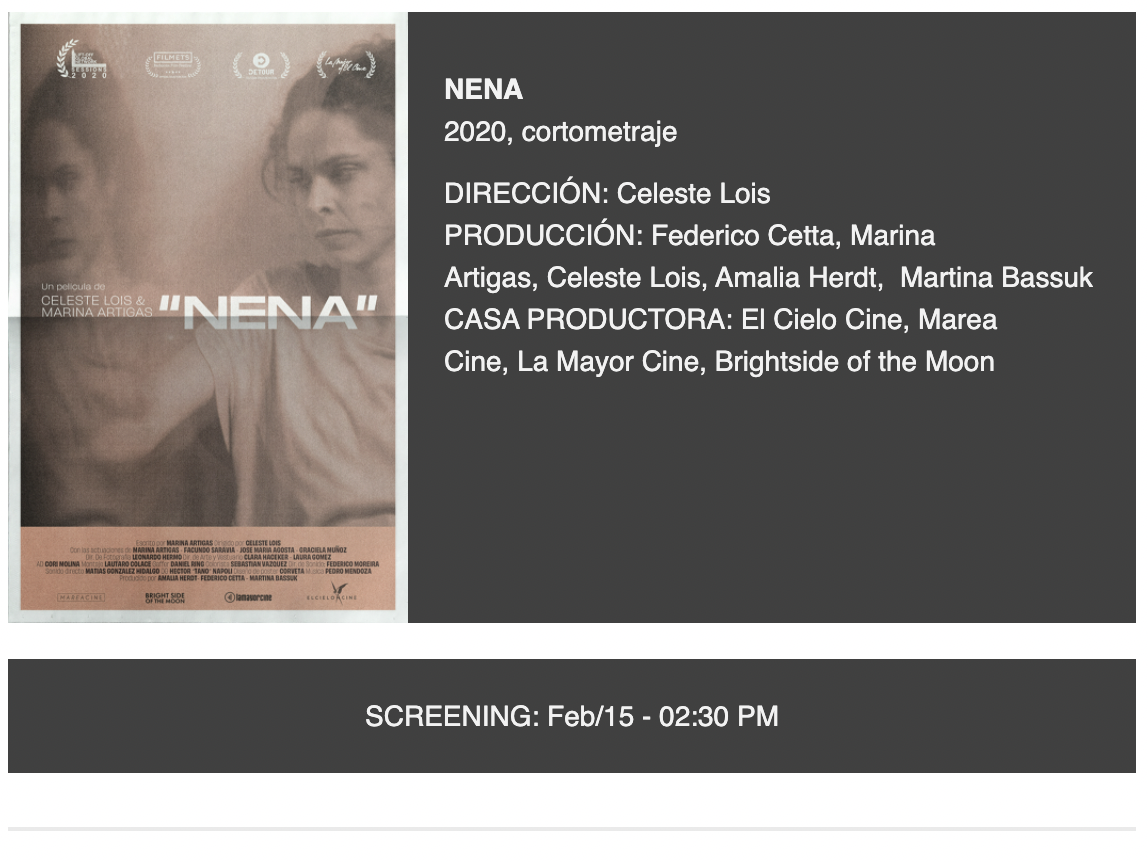
Task: Click "Celeste Lois & Marina Artigas" poster credit
Action: pyautogui.click(x=97, y=306)
